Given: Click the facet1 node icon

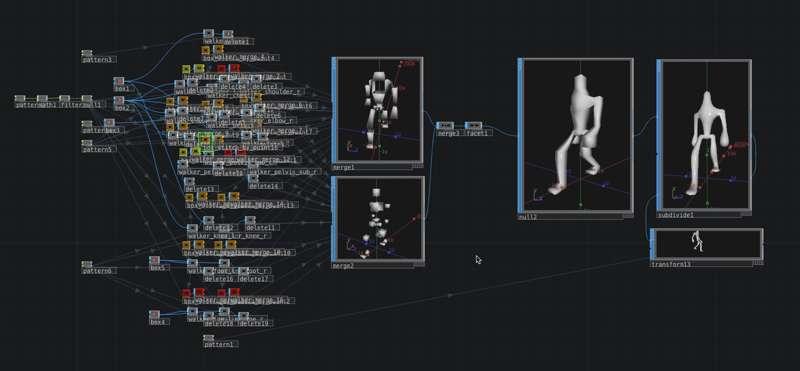Looking at the screenshot, I should pyautogui.click(x=473, y=126).
